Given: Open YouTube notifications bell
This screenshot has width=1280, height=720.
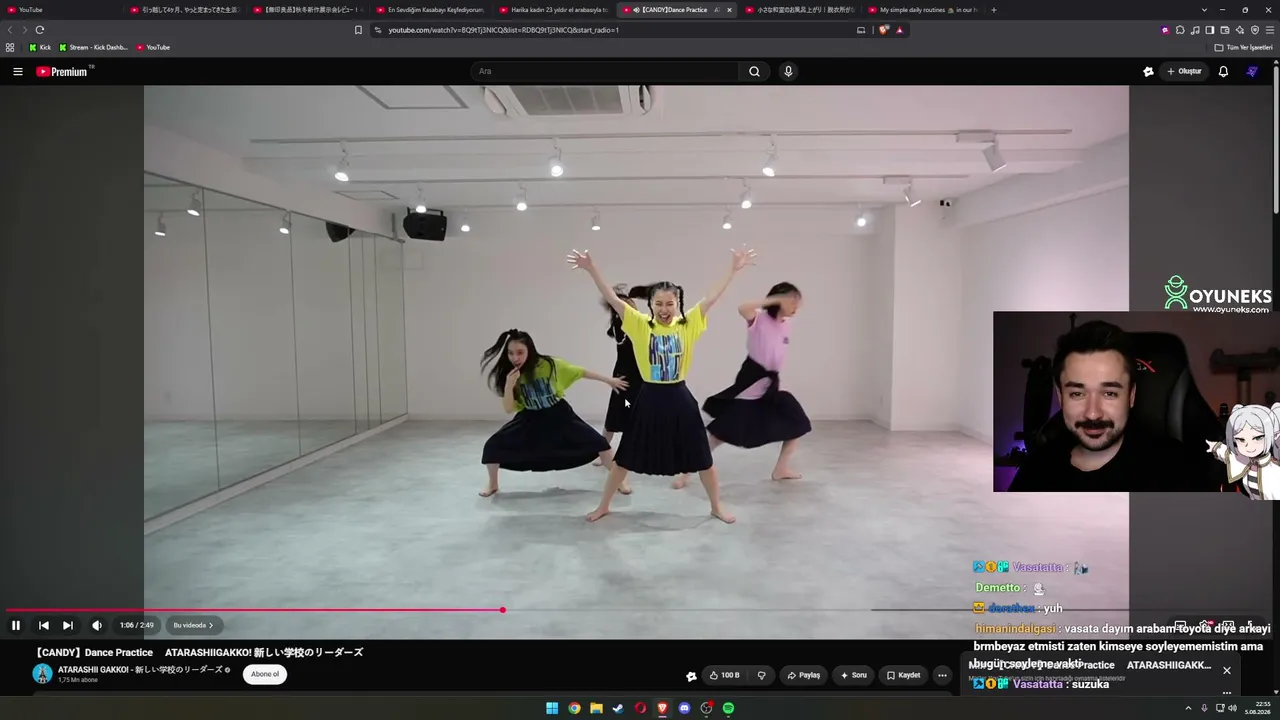Looking at the screenshot, I should point(1223,71).
